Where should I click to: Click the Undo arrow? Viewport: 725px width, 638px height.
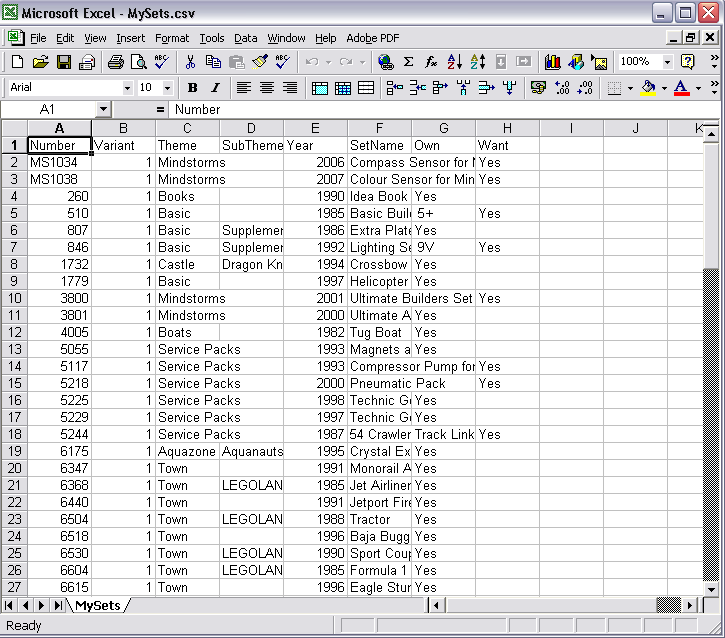[312, 61]
